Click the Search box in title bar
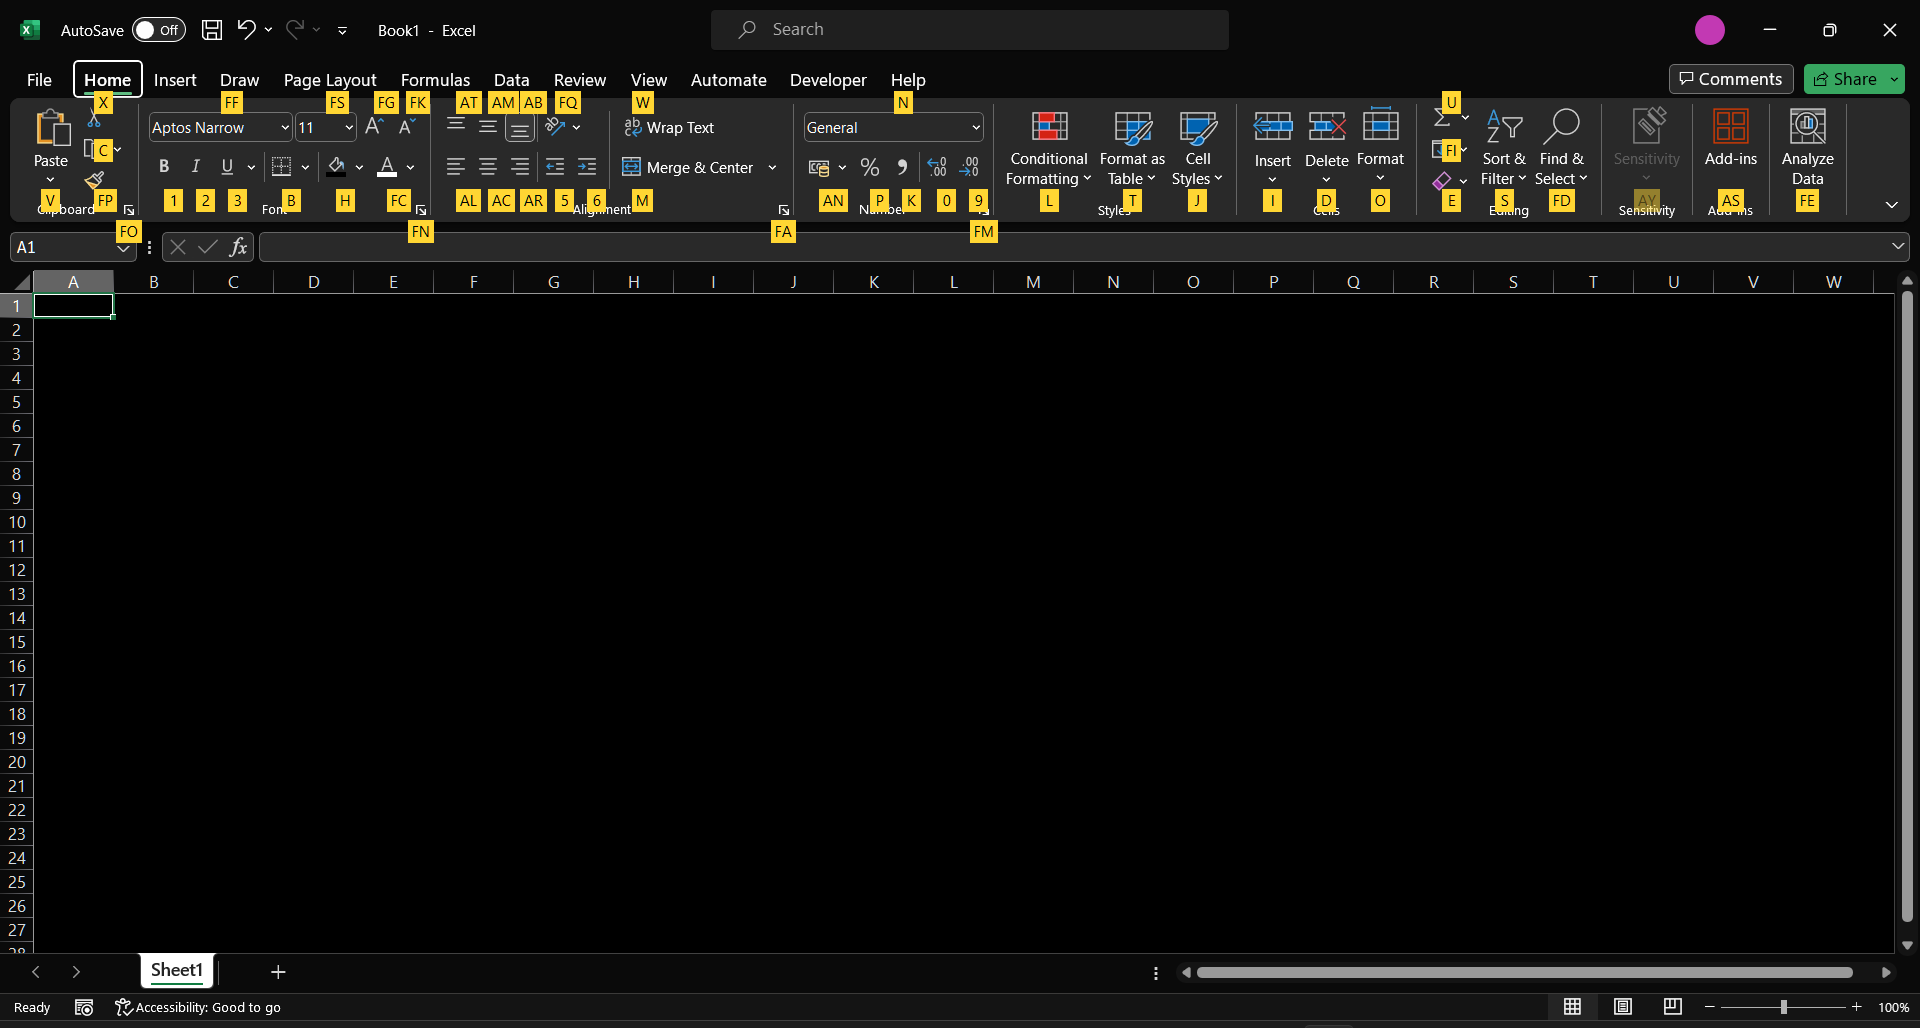The width and height of the screenshot is (1920, 1028). coord(969,30)
